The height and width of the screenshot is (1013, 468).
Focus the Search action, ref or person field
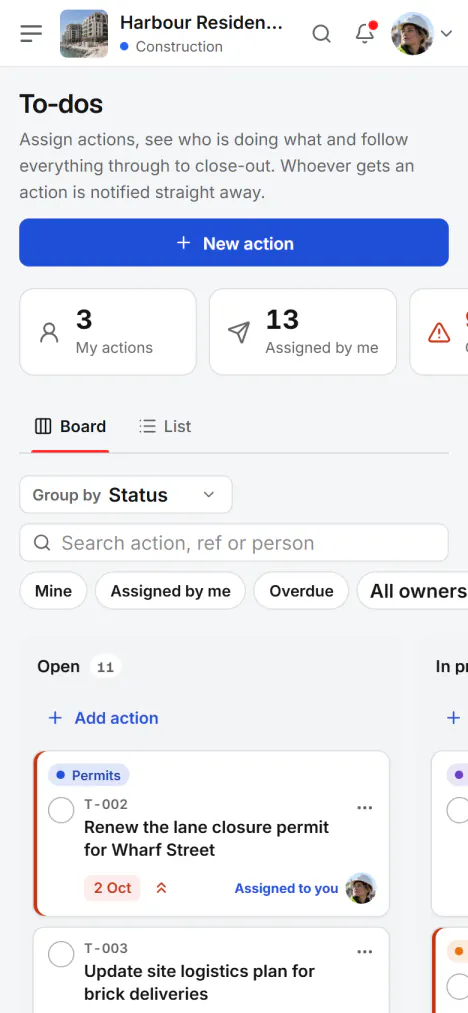234,543
